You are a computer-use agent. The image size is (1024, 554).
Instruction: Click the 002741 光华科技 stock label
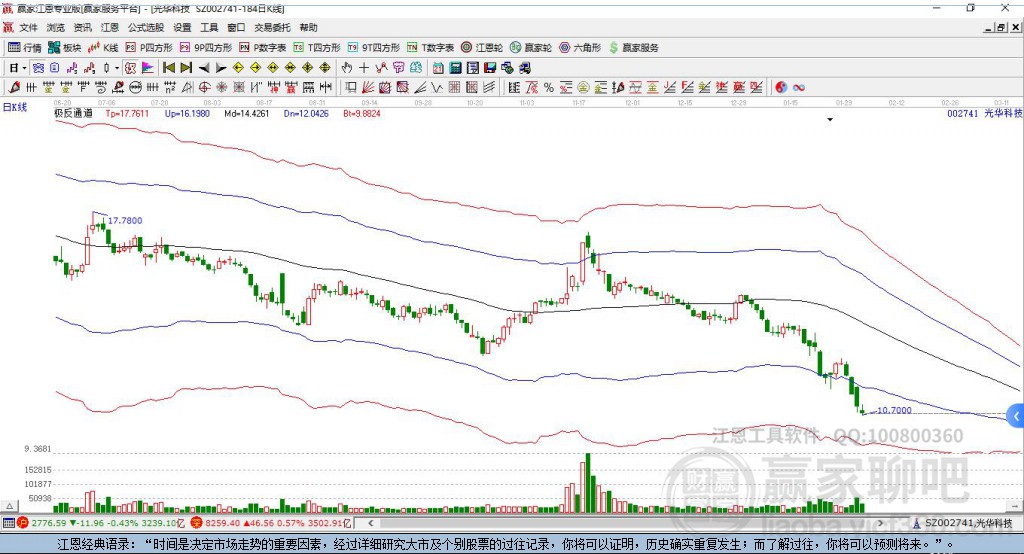pyautogui.click(x=984, y=113)
